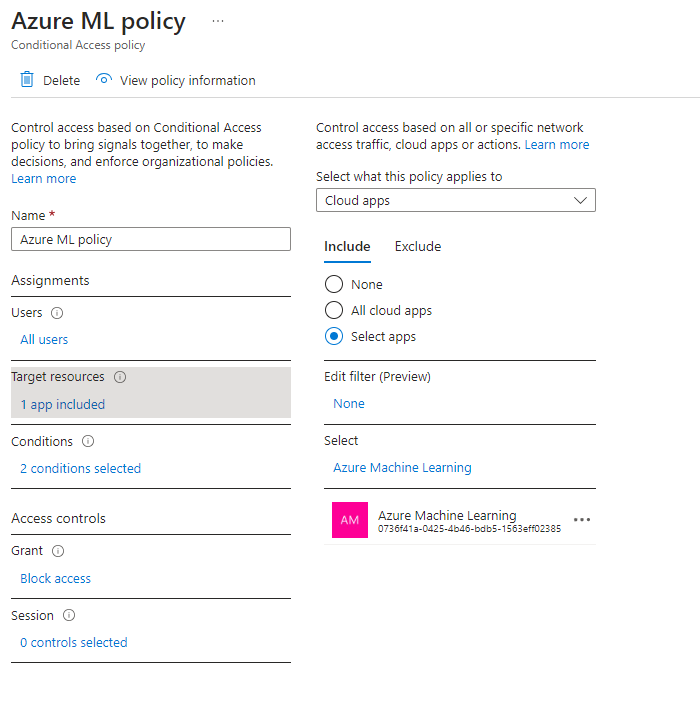Open the Block access grant link
The height and width of the screenshot is (713, 700).
pos(55,579)
